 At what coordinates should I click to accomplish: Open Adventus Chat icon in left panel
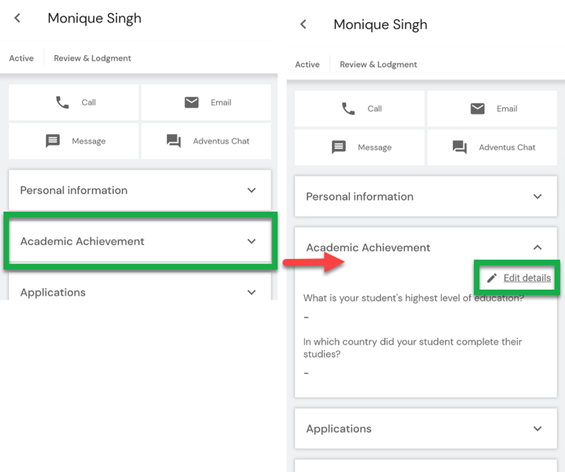coord(174,141)
